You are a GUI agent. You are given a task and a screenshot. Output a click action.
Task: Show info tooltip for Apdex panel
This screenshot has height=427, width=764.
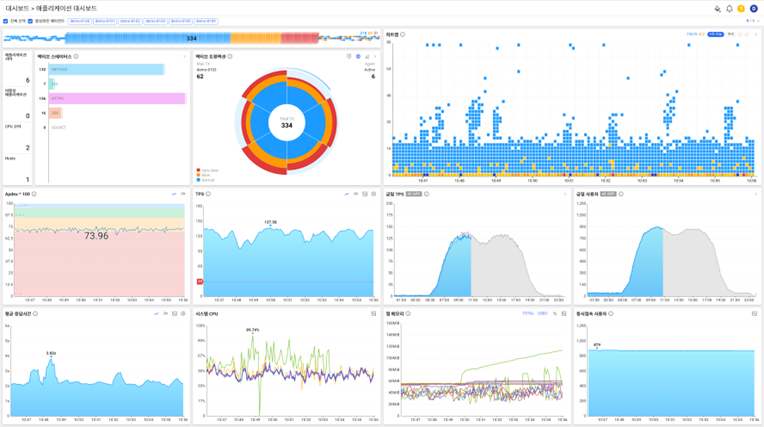point(34,194)
